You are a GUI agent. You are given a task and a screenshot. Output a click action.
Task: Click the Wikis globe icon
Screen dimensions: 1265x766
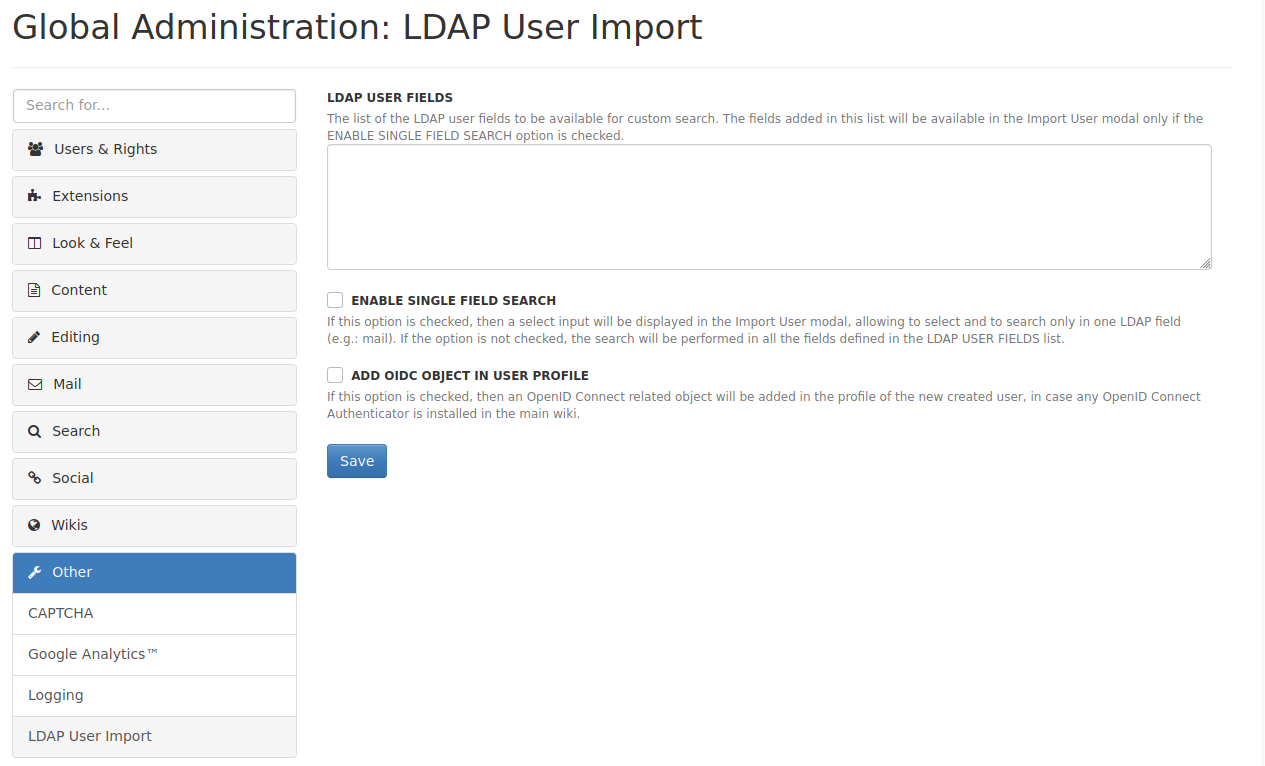35,525
